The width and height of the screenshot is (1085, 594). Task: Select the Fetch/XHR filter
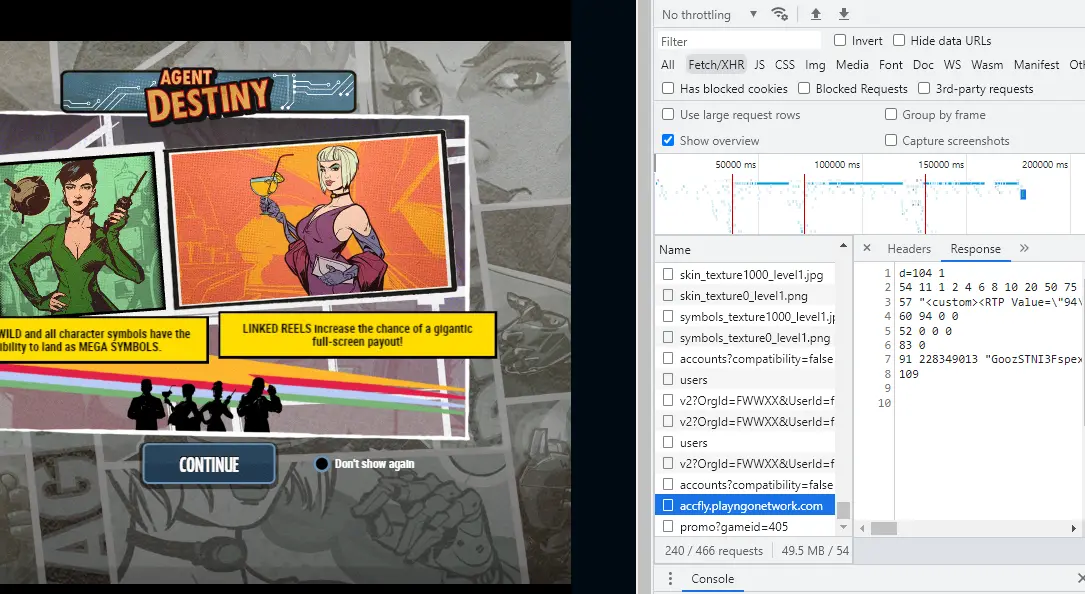click(716, 64)
